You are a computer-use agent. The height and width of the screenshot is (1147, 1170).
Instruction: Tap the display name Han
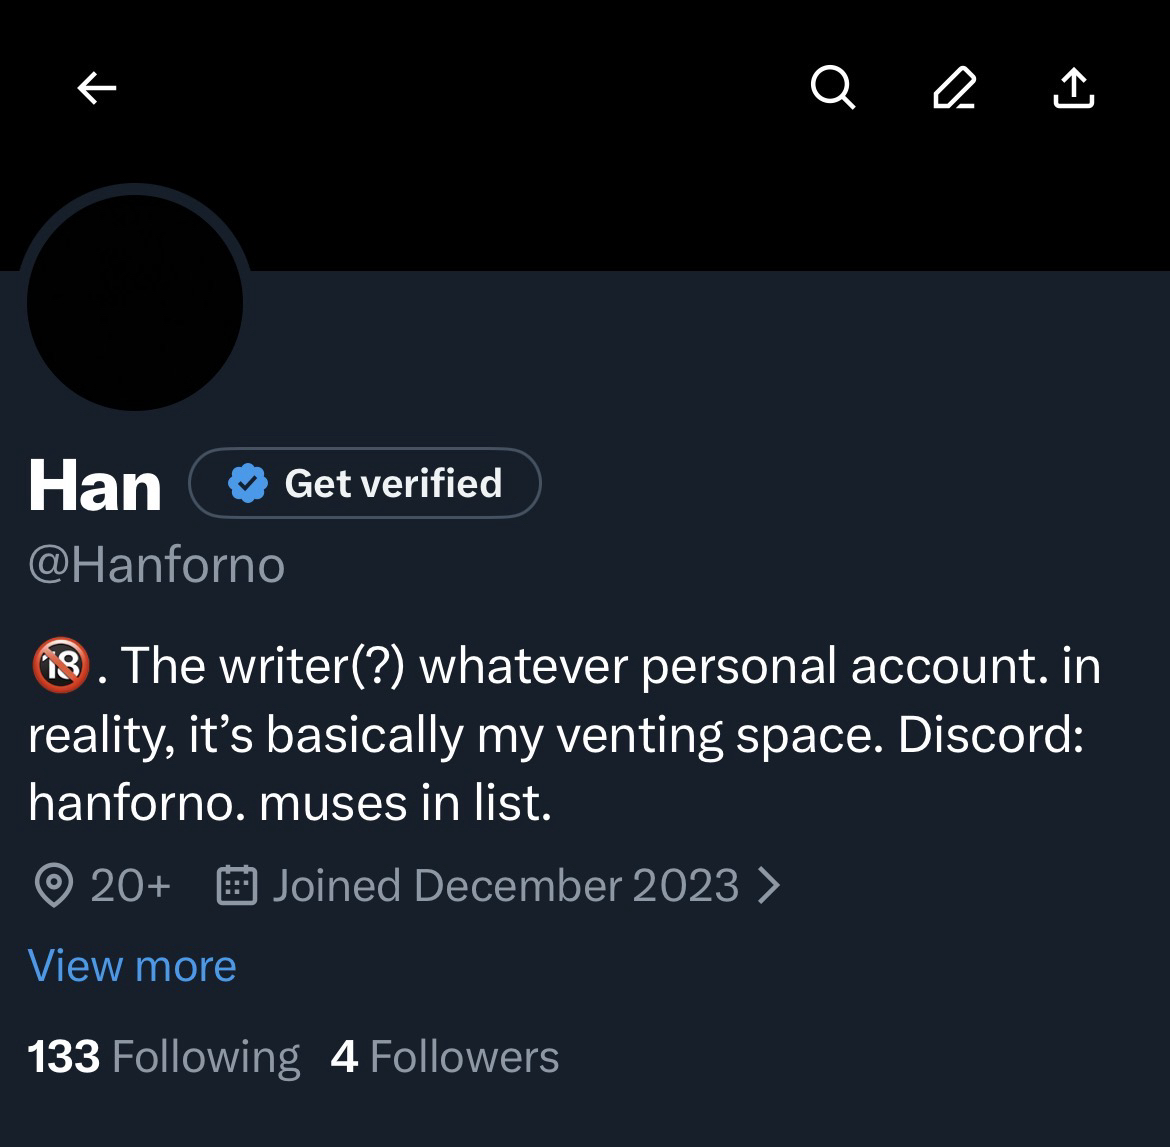(95, 486)
